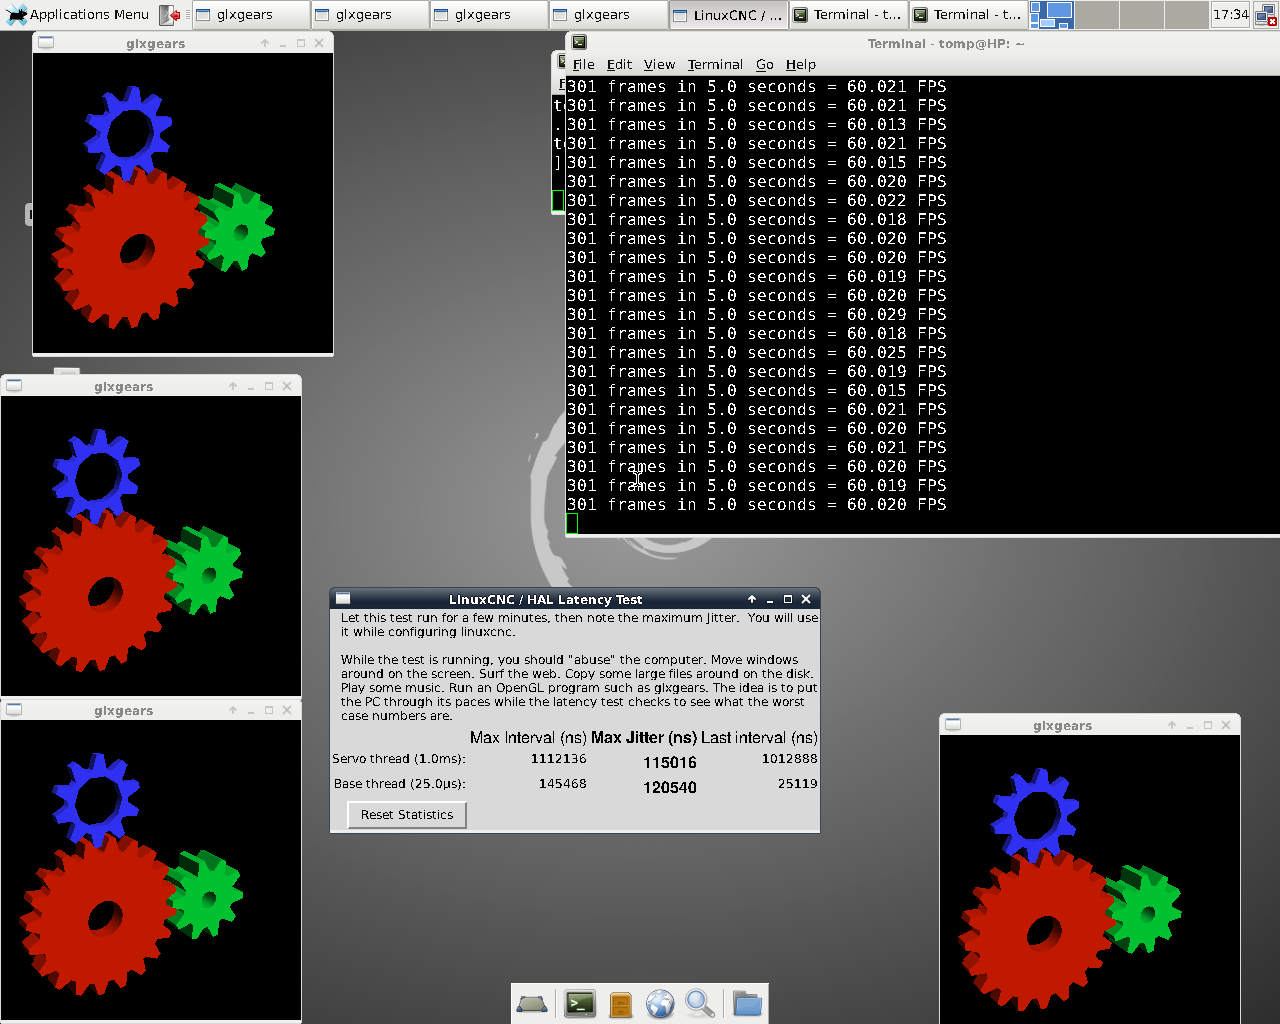
Task: Open the web browser globe icon in the dock
Action: (660, 1003)
